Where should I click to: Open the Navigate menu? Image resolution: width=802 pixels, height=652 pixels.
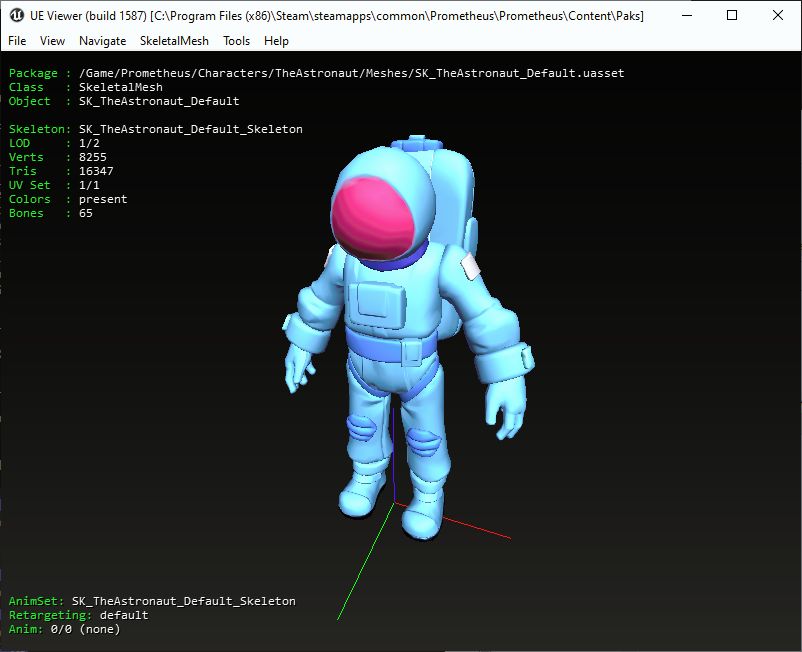102,41
